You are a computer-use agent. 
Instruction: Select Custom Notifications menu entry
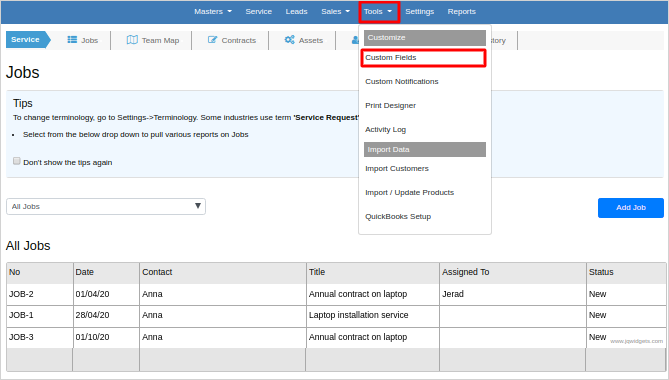point(401,81)
